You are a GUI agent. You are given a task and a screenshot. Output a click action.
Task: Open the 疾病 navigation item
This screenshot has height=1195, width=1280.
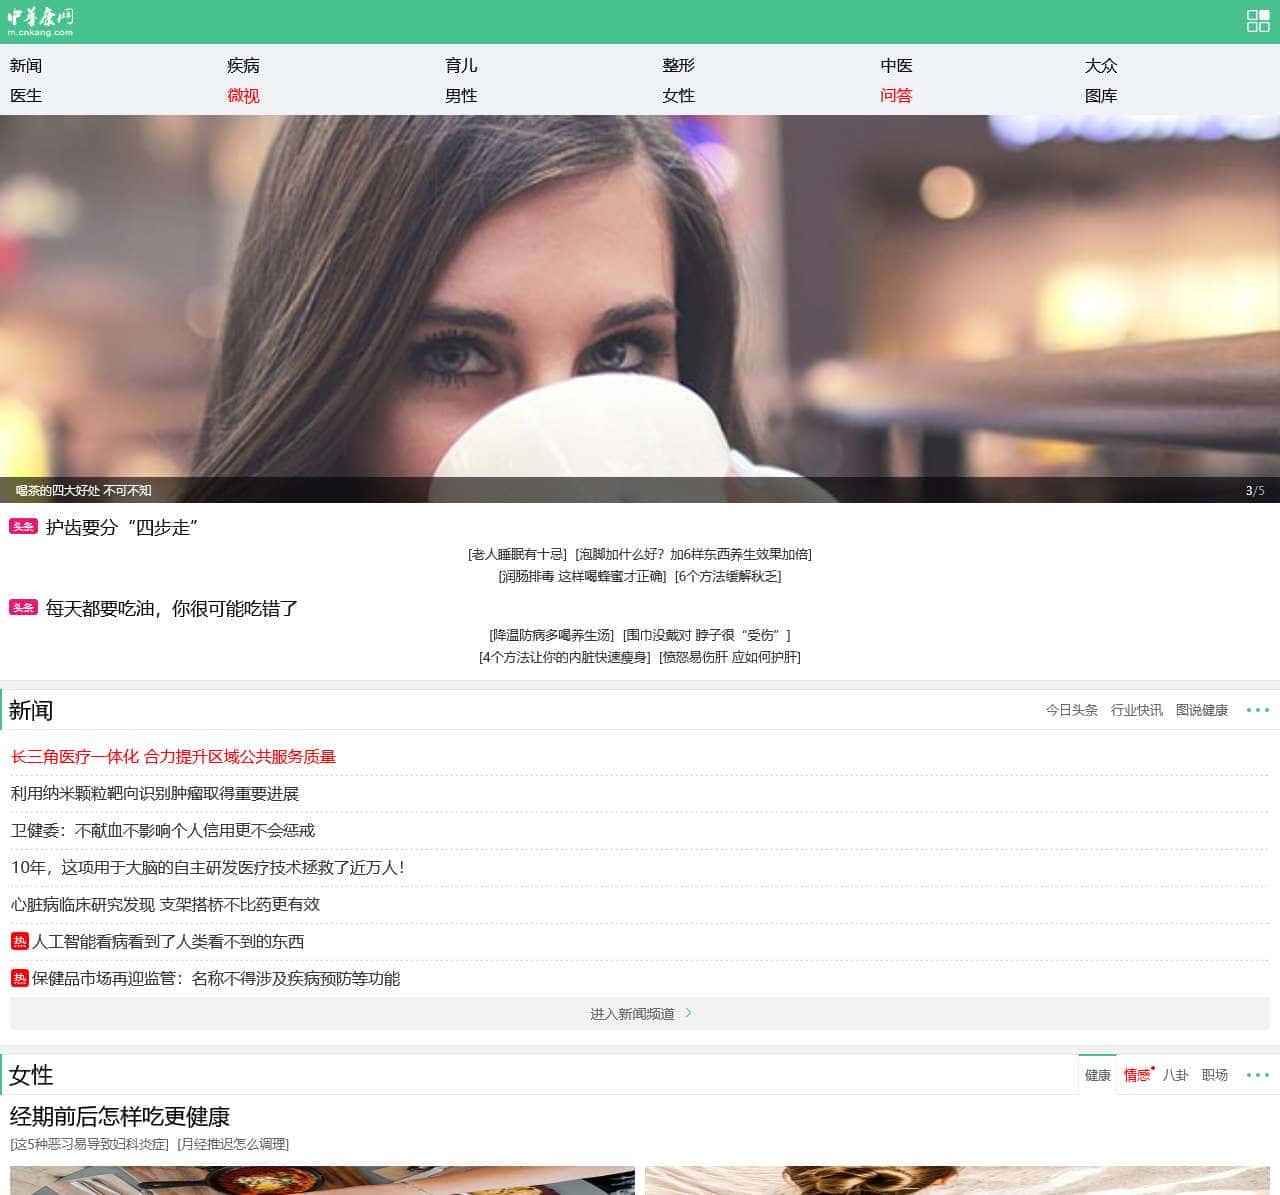tap(243, 66)
